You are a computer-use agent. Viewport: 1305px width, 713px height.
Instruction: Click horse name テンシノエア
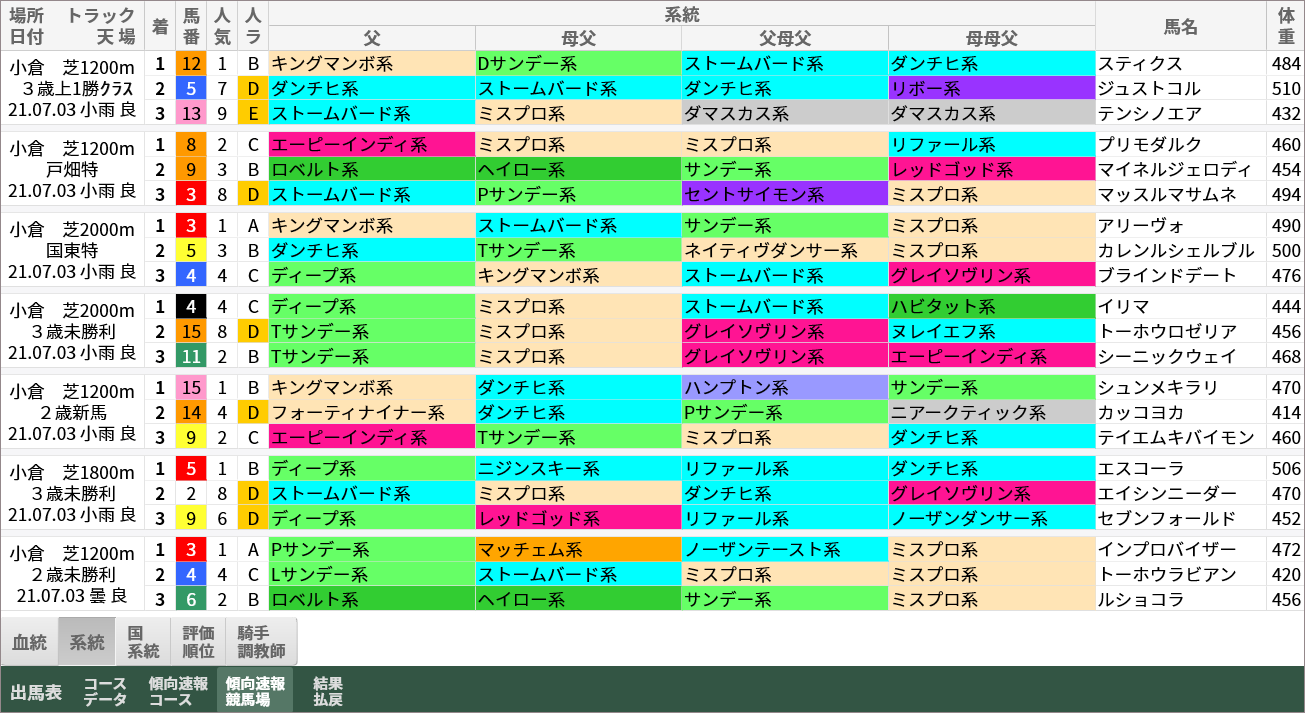1149,113
